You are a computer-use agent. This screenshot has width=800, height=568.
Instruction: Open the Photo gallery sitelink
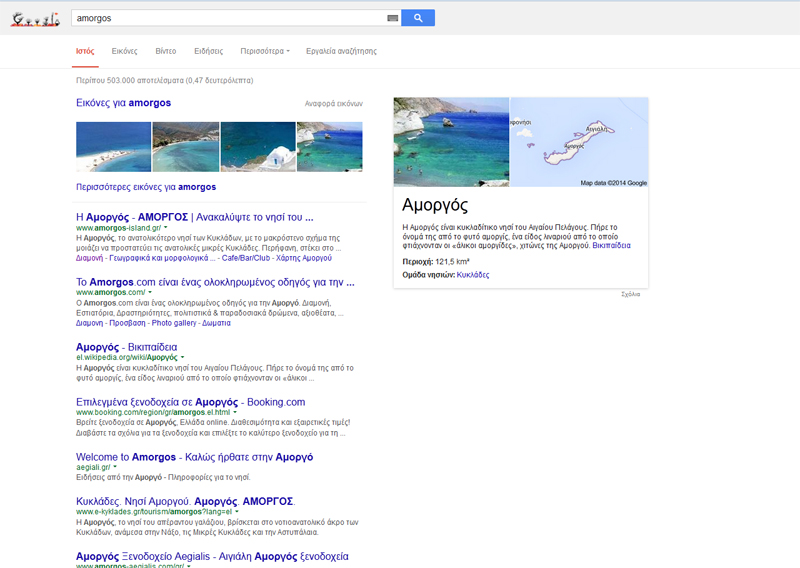coord(174,323)
